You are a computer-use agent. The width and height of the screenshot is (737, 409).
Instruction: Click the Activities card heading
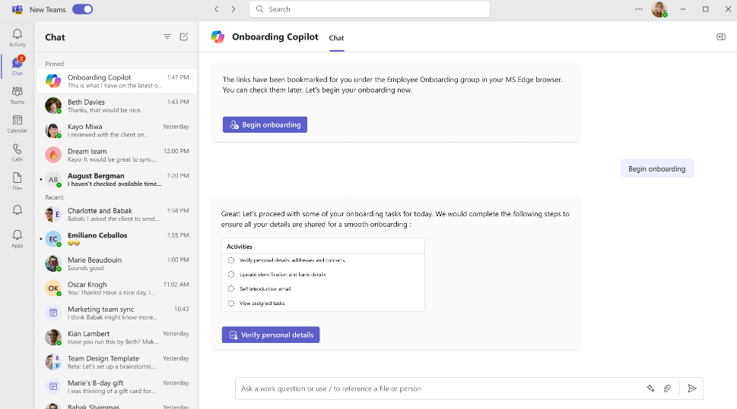pyautogui.click(x=239, y=246)
